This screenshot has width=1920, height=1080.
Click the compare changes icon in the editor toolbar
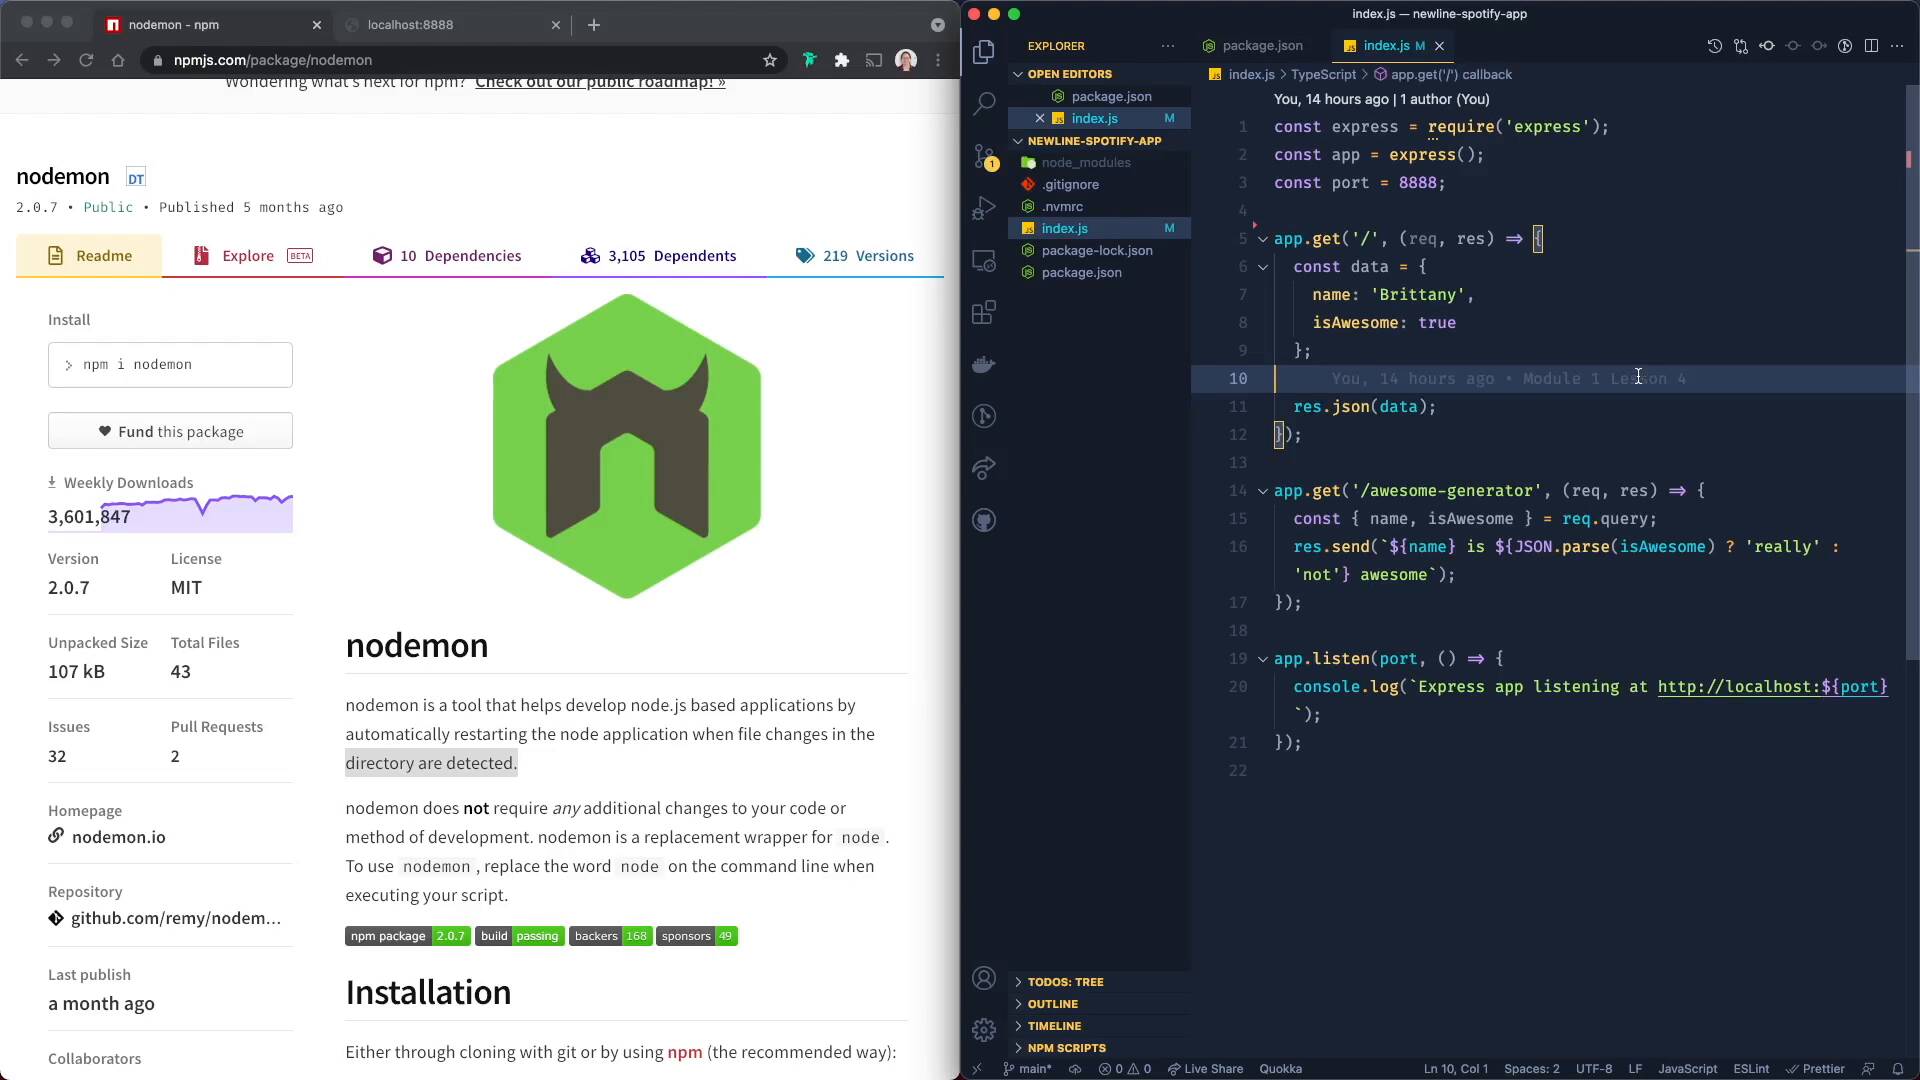tap(1741, 46)
